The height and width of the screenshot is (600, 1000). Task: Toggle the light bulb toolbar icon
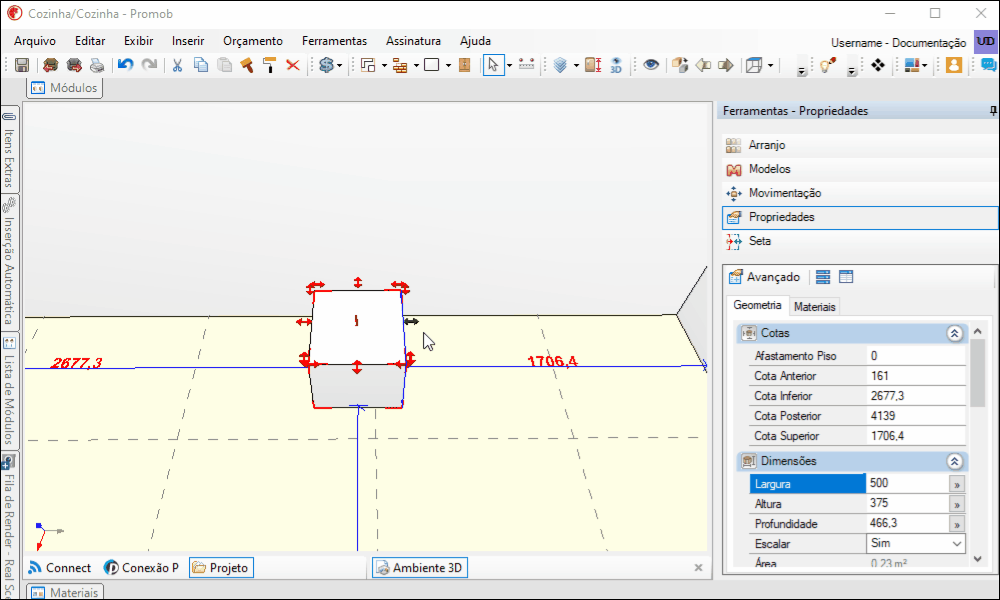click(x=828, y=65)
